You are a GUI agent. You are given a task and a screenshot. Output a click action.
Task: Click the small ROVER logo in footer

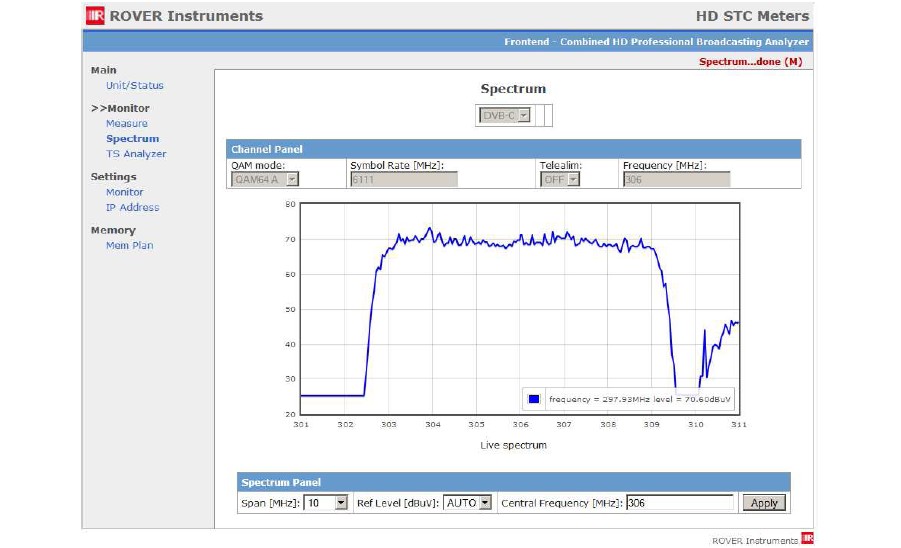click(x=807, y=538)
